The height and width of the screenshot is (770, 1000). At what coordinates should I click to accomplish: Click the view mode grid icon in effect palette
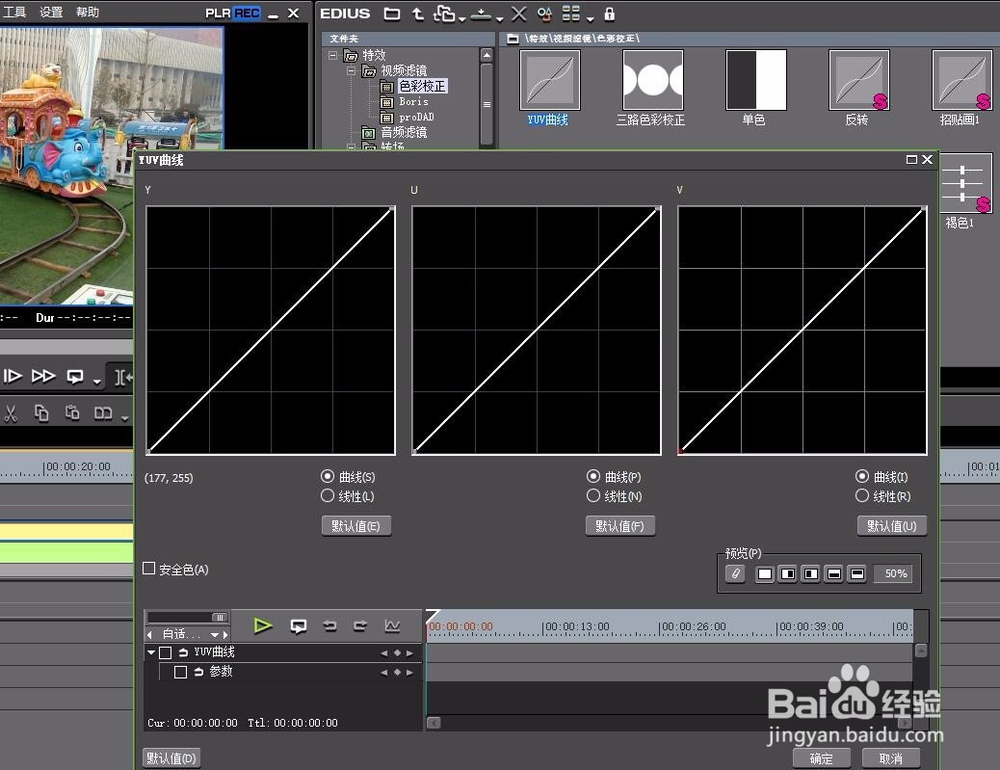coord(571,13)
